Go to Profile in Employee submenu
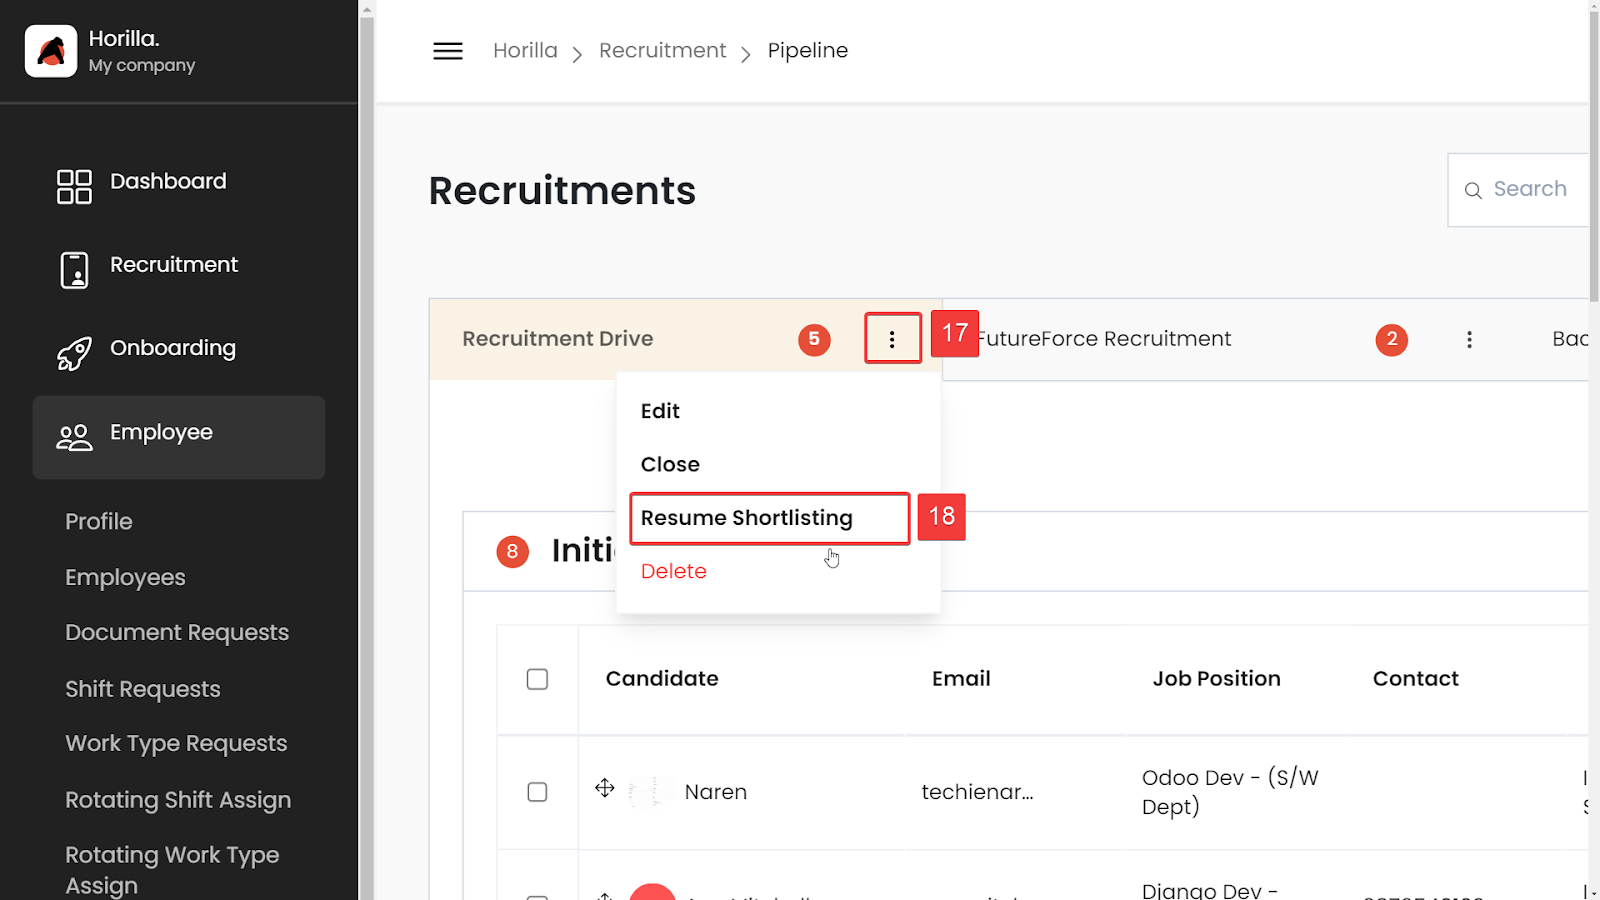The image size is (1600, 900). point(99,522)
